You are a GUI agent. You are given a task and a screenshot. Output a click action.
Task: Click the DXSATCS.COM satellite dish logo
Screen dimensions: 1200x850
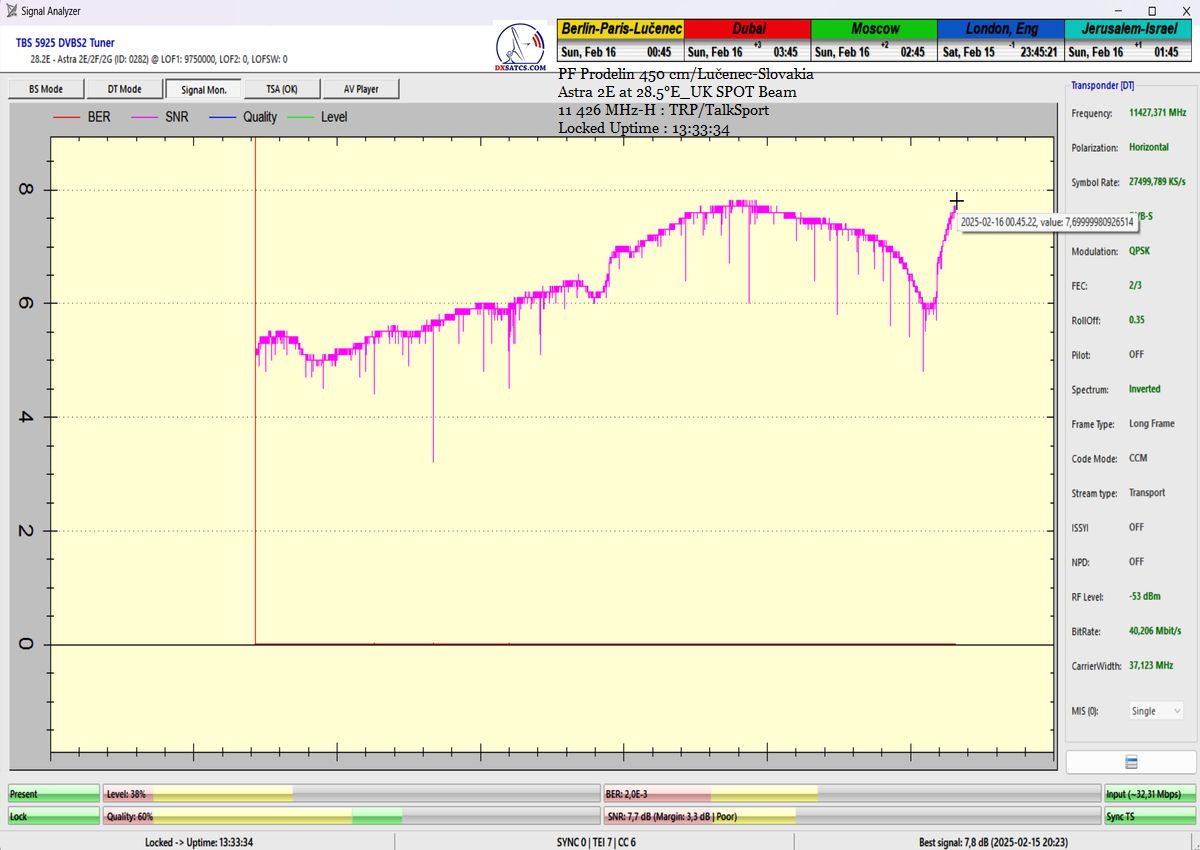[x=520, y=46]
